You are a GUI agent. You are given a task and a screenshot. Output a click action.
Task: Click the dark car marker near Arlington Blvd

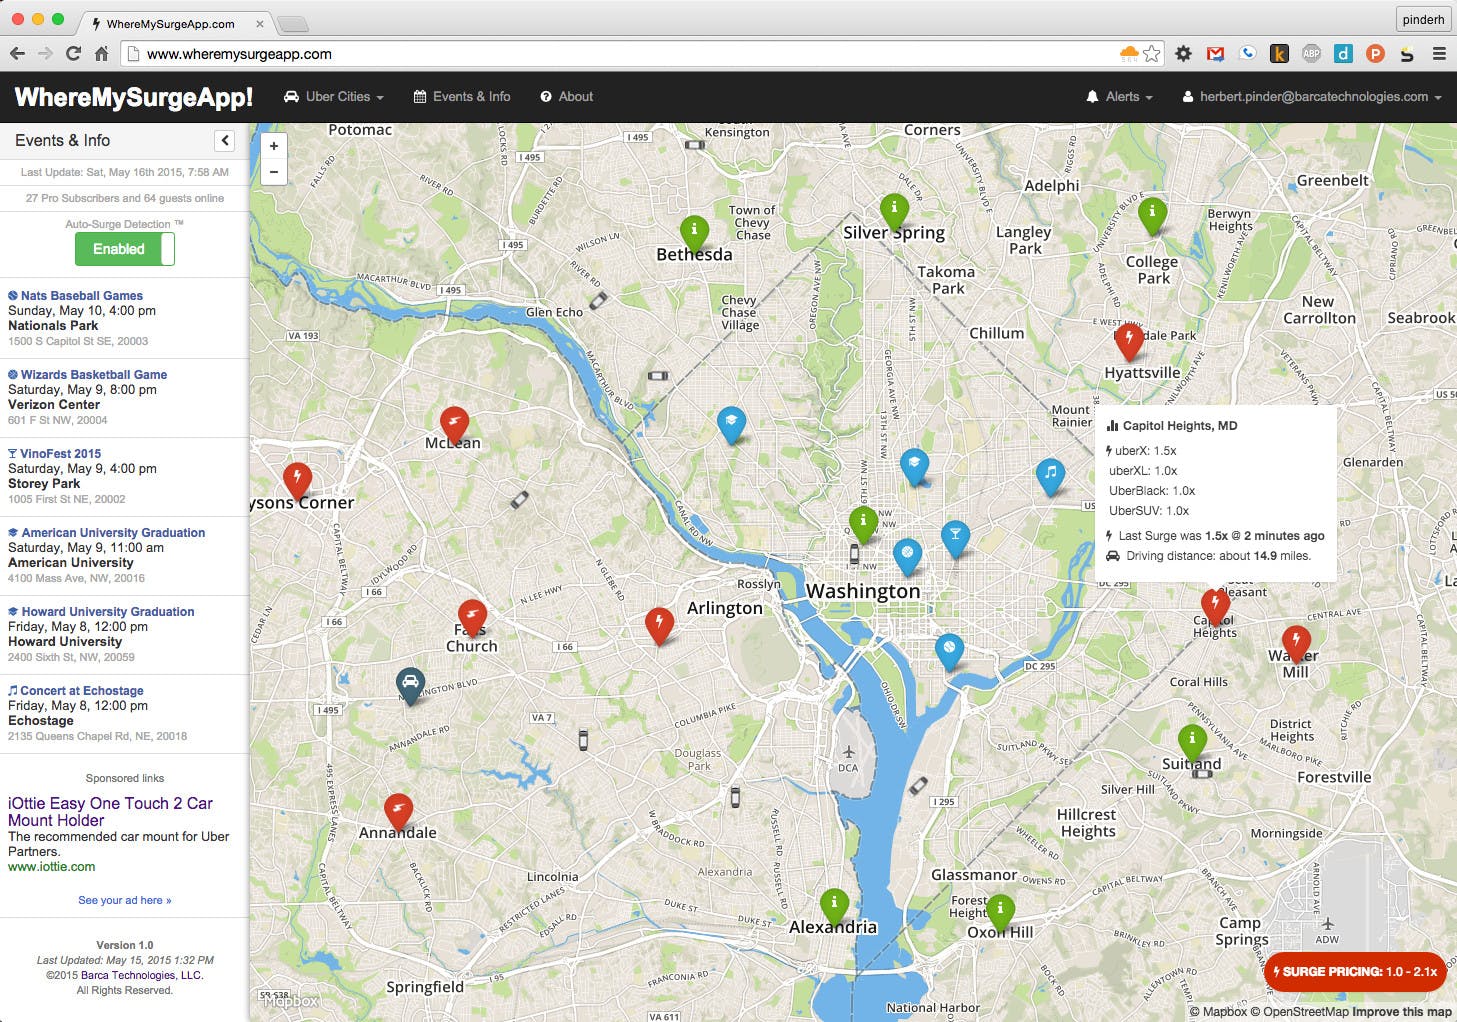coord(410,685)
